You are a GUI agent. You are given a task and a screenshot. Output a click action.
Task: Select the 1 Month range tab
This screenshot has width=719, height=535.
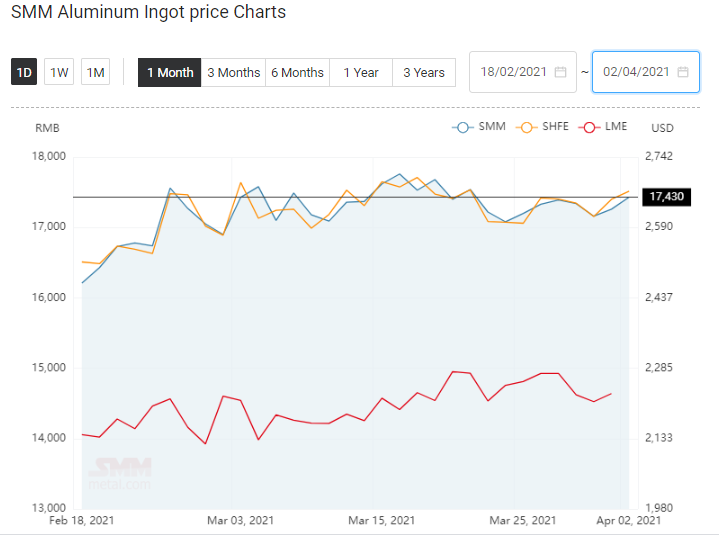click(170, 72)
